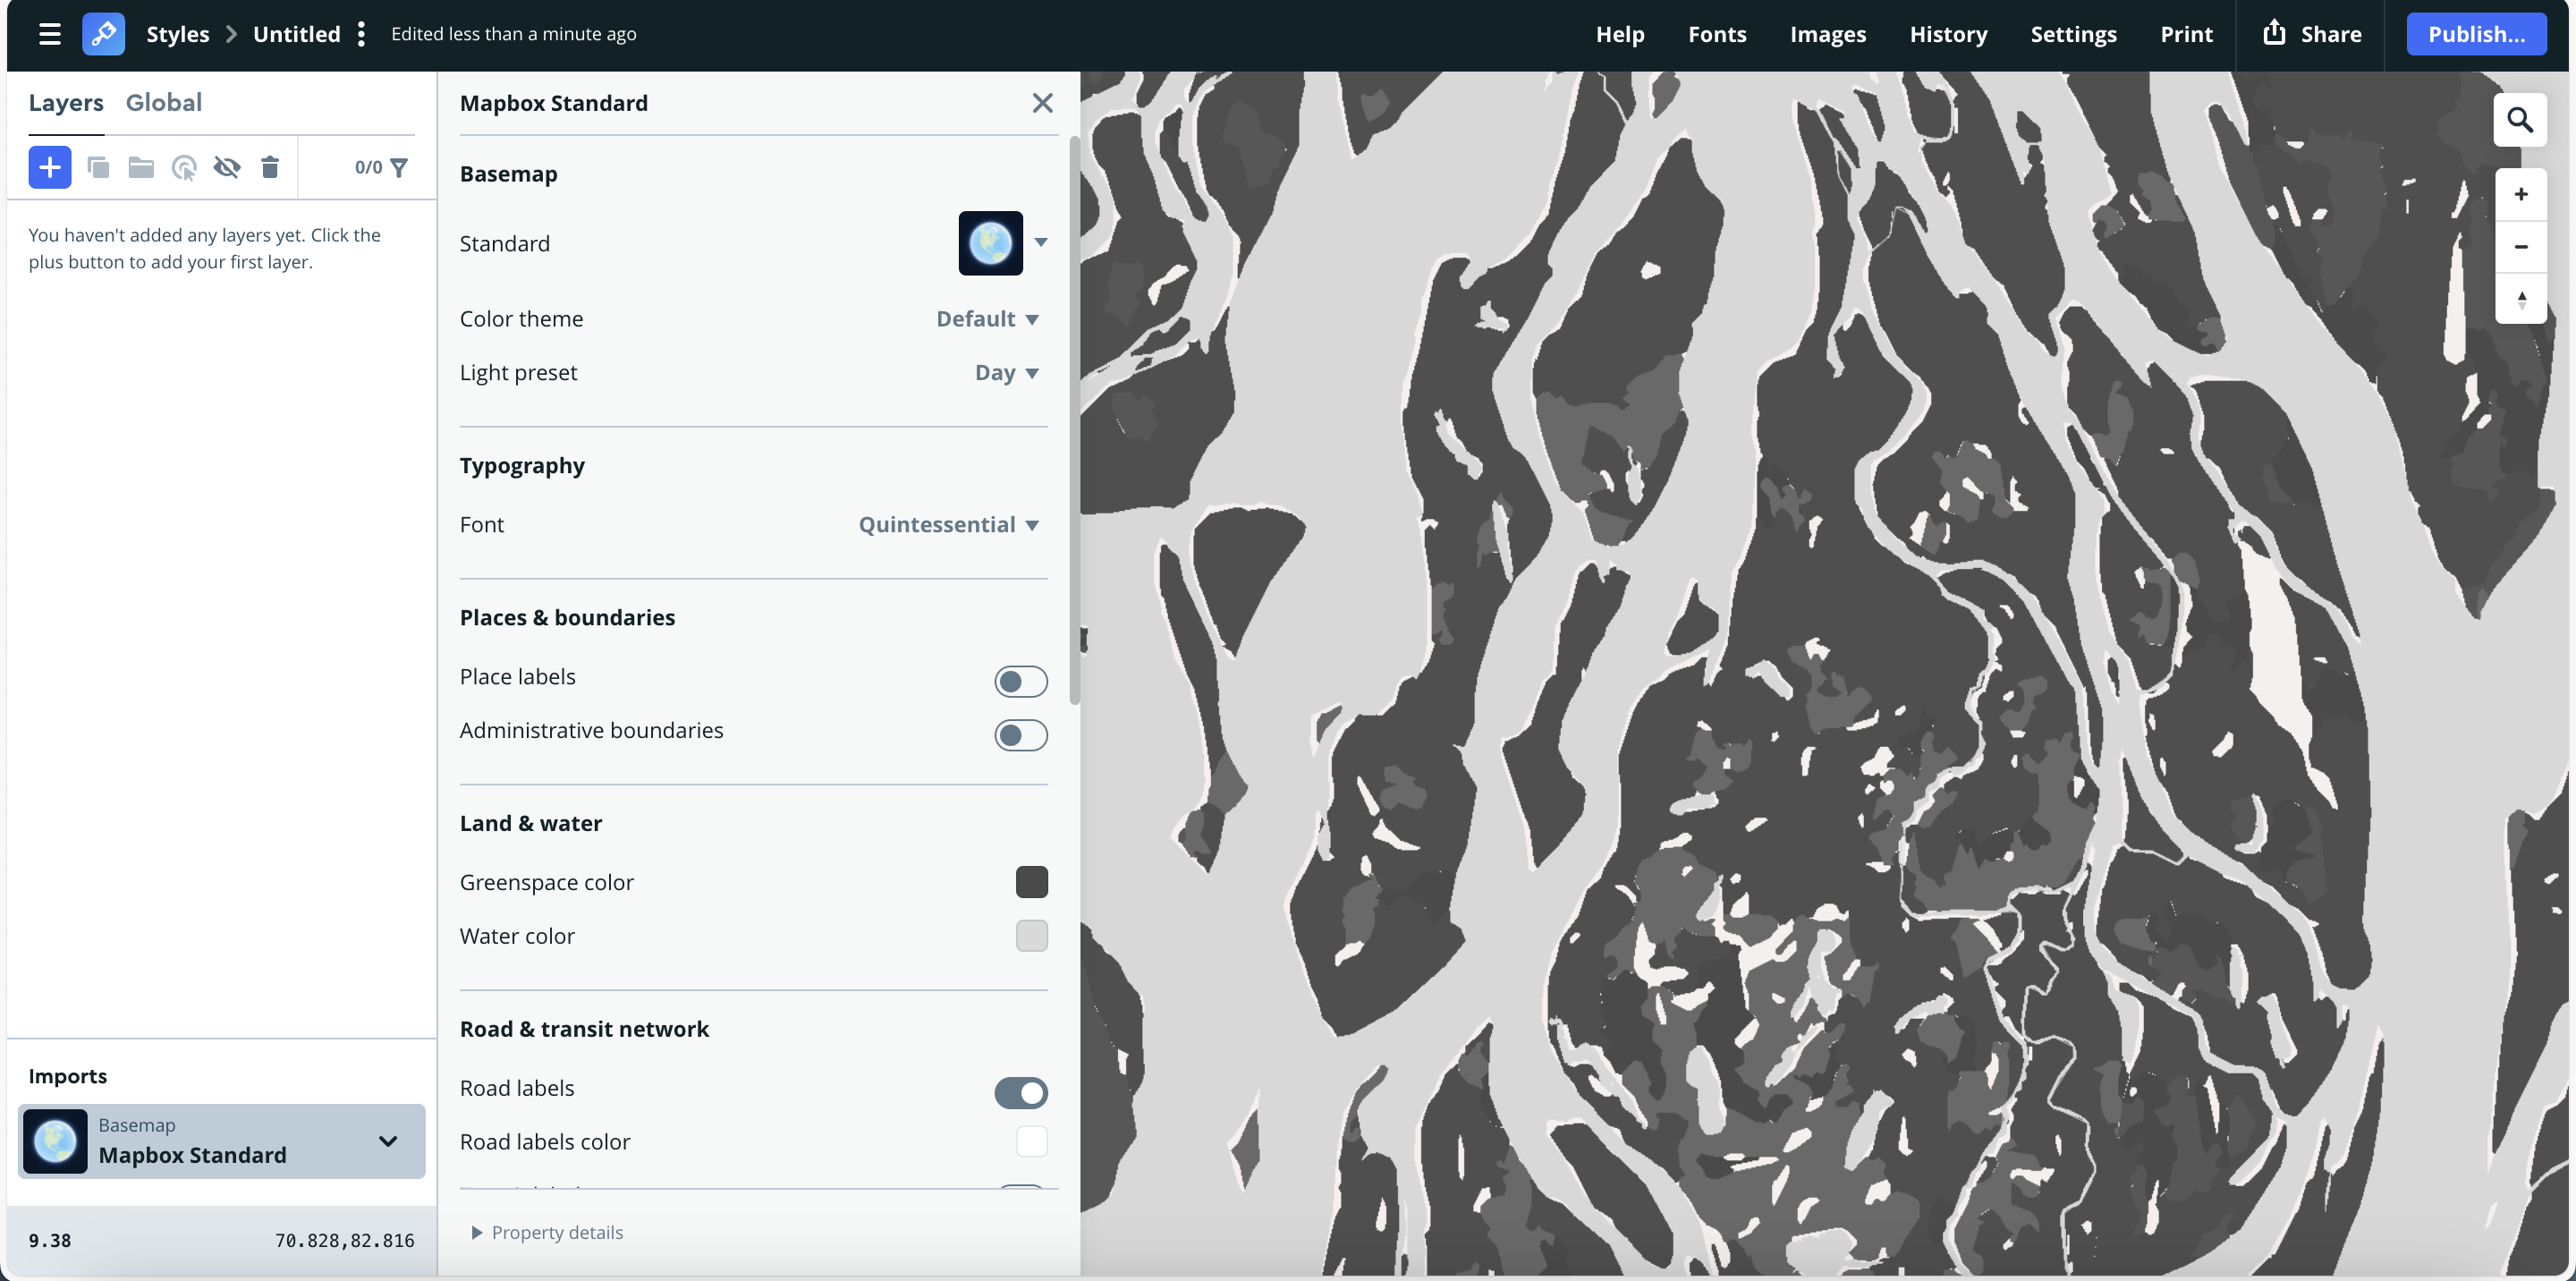This screenshot has height=1281, width=2576.
Task: Open the History menu
Action: (x=1948, y=33)
